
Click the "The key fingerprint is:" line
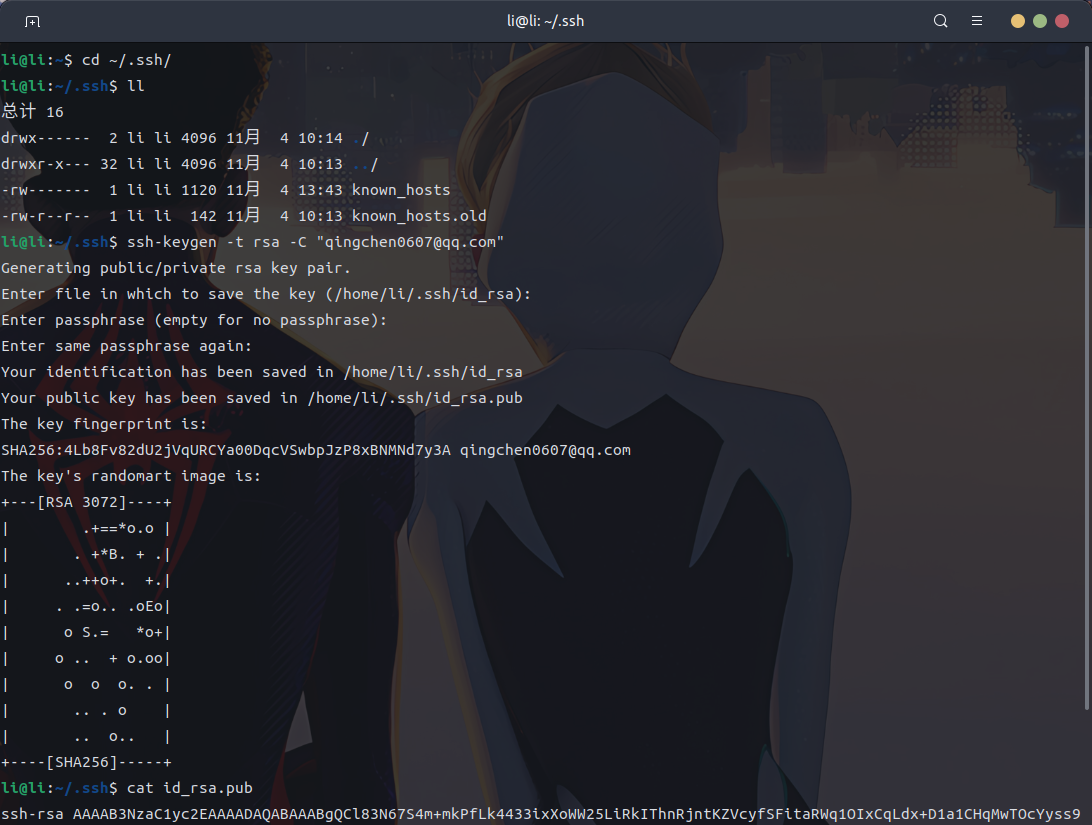104,424
